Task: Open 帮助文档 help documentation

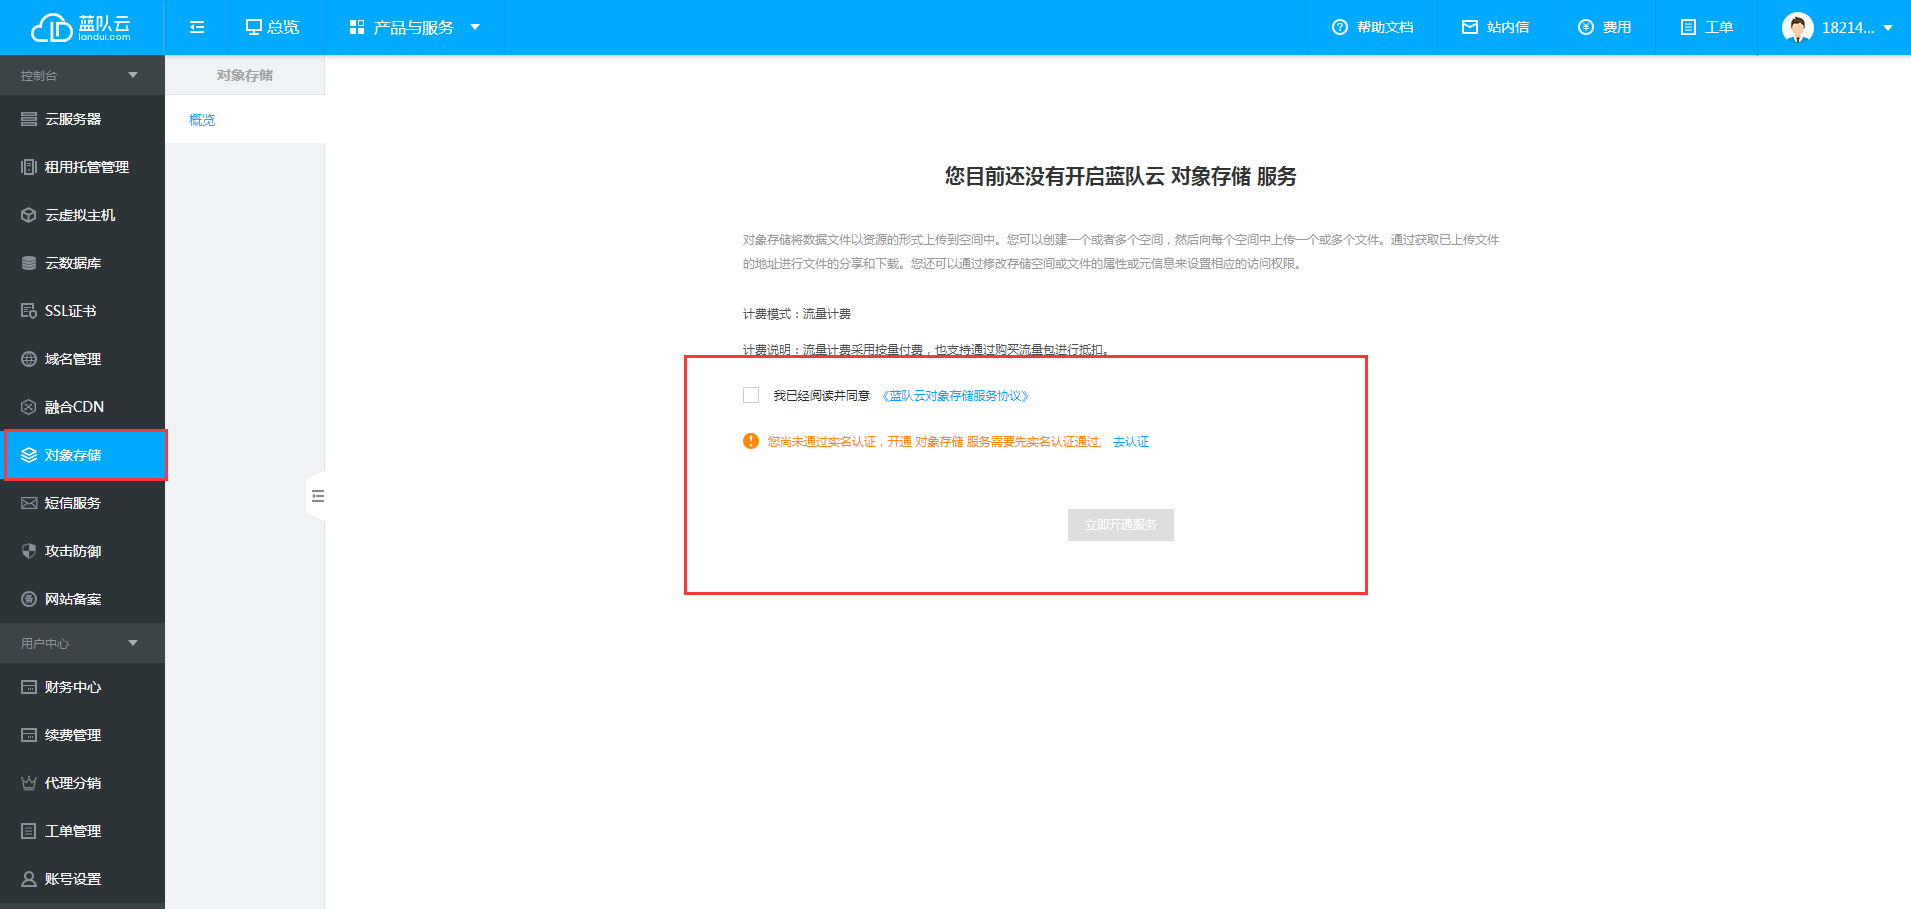Action: coord(1372,27)
